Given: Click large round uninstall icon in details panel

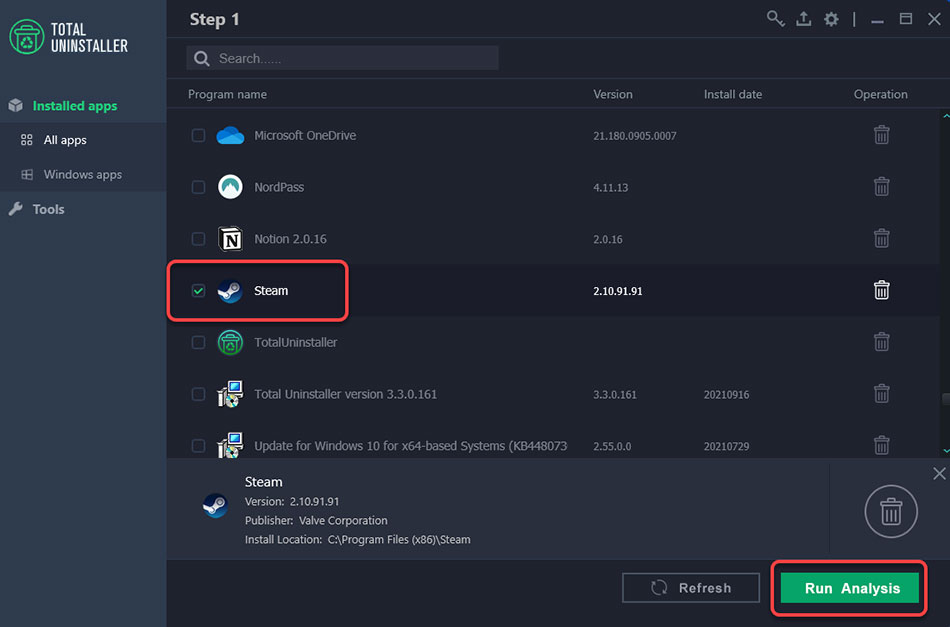Looking at the screenshot, I should (x=891, y=511).
